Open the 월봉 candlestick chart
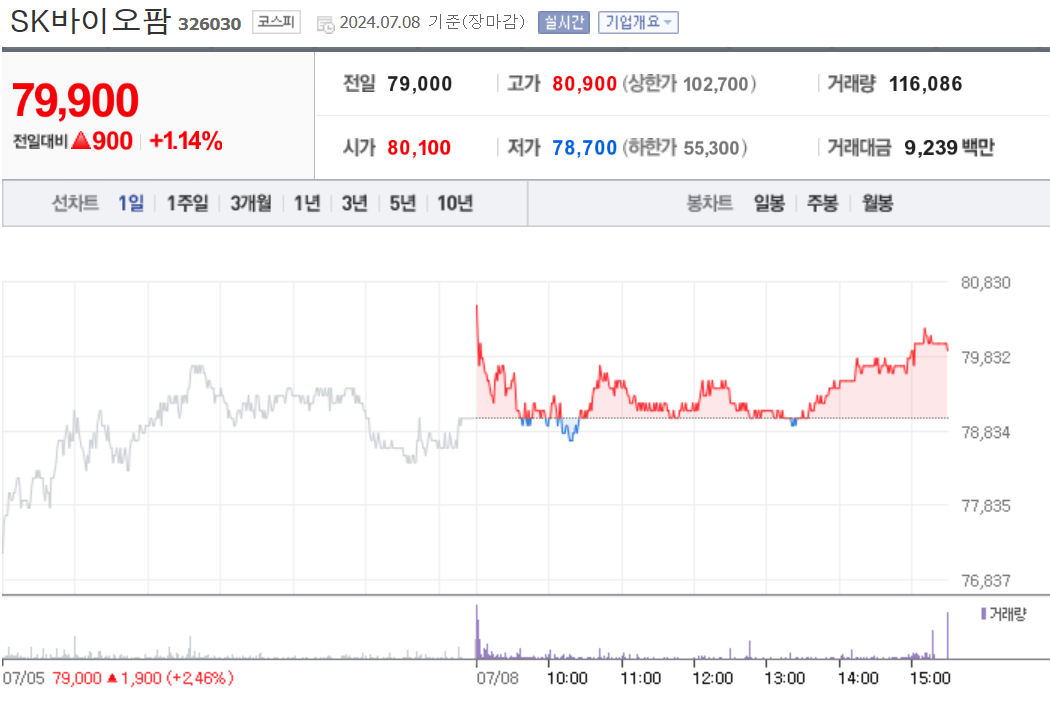 pos(877,203)
